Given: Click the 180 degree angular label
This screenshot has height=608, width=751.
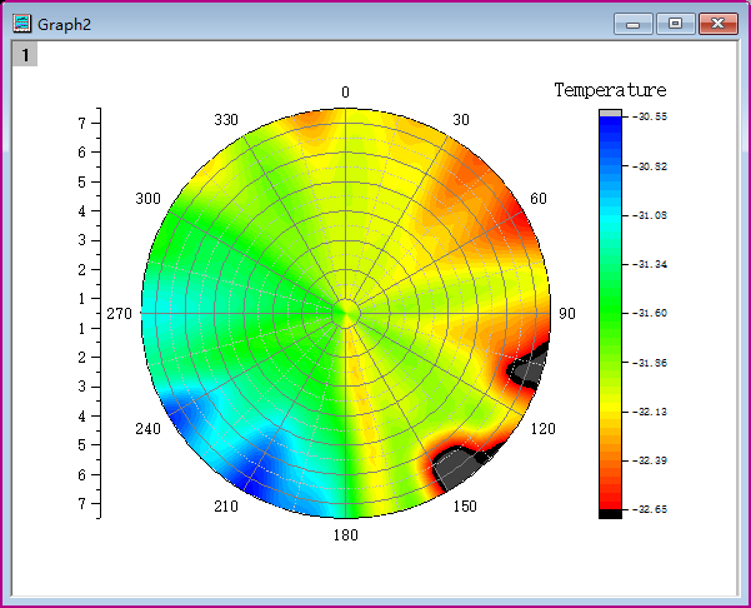Looking at the screenshot, I should click(345, 535).
